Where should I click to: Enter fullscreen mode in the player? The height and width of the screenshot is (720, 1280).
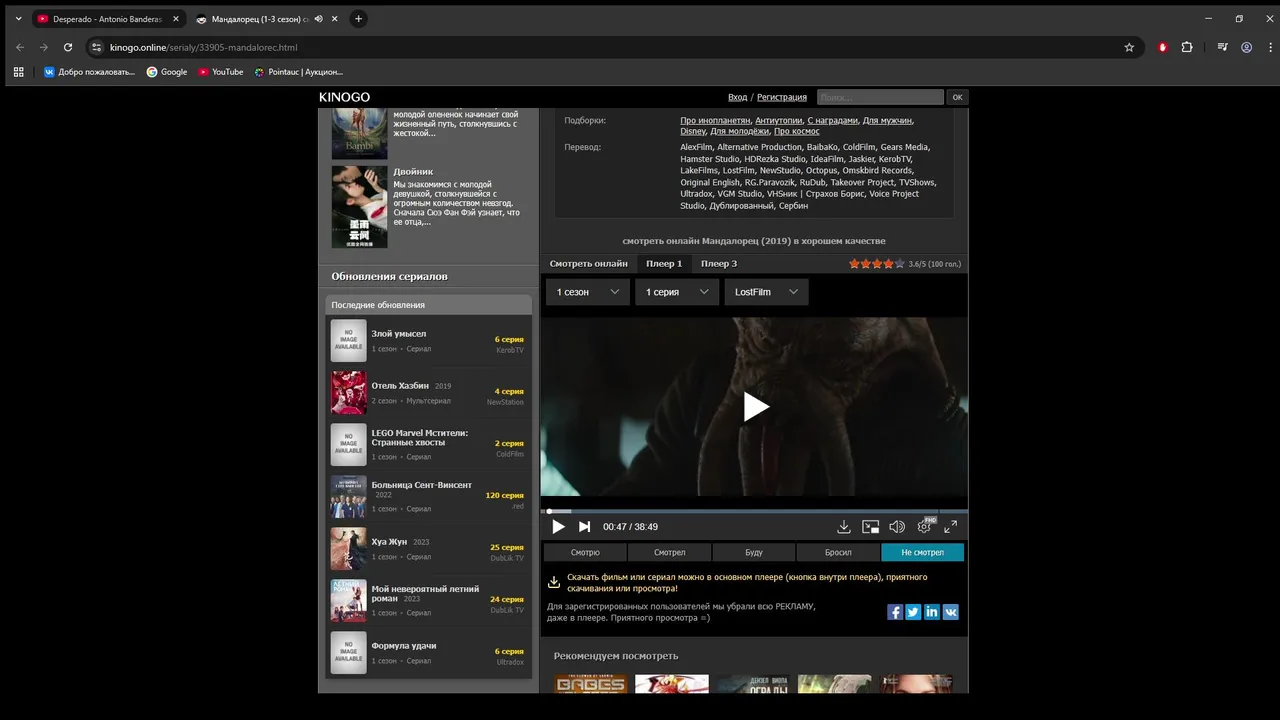click(951, 527)
